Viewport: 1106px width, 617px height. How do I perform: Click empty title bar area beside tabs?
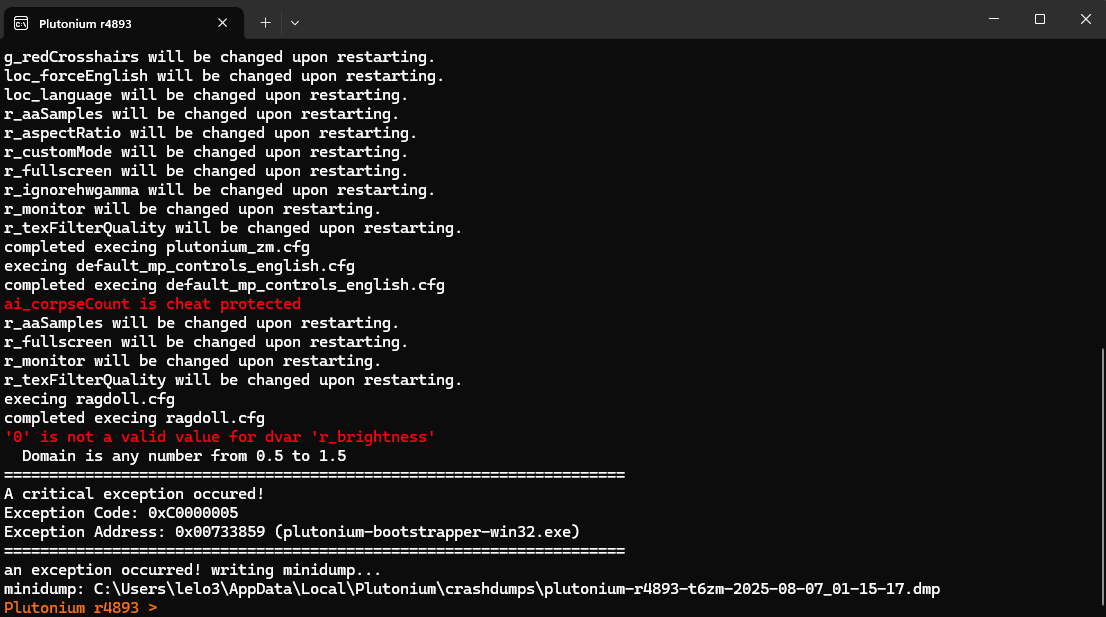(x=635, y=20)
